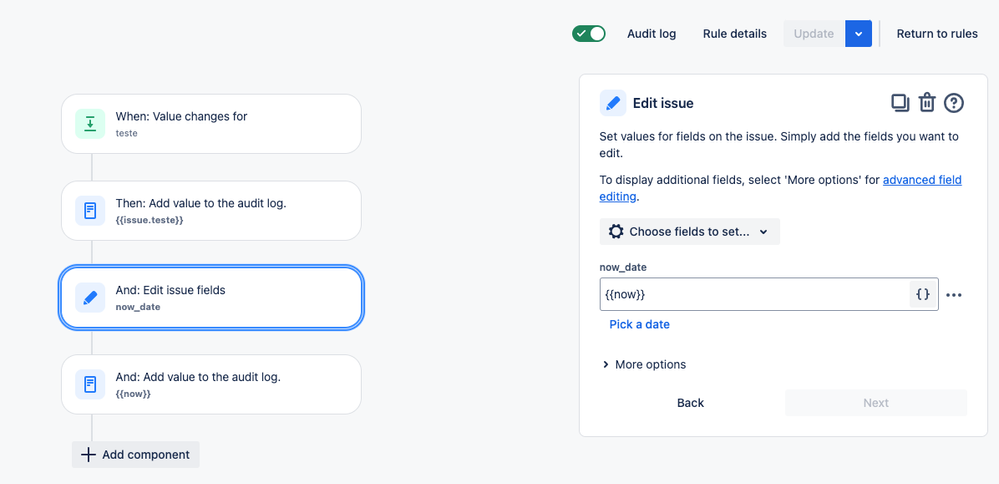Image resolution: width=999 pixels, height=484 pixels.
Task: Click the disabled Next button
Action: [x=876, y=402]
